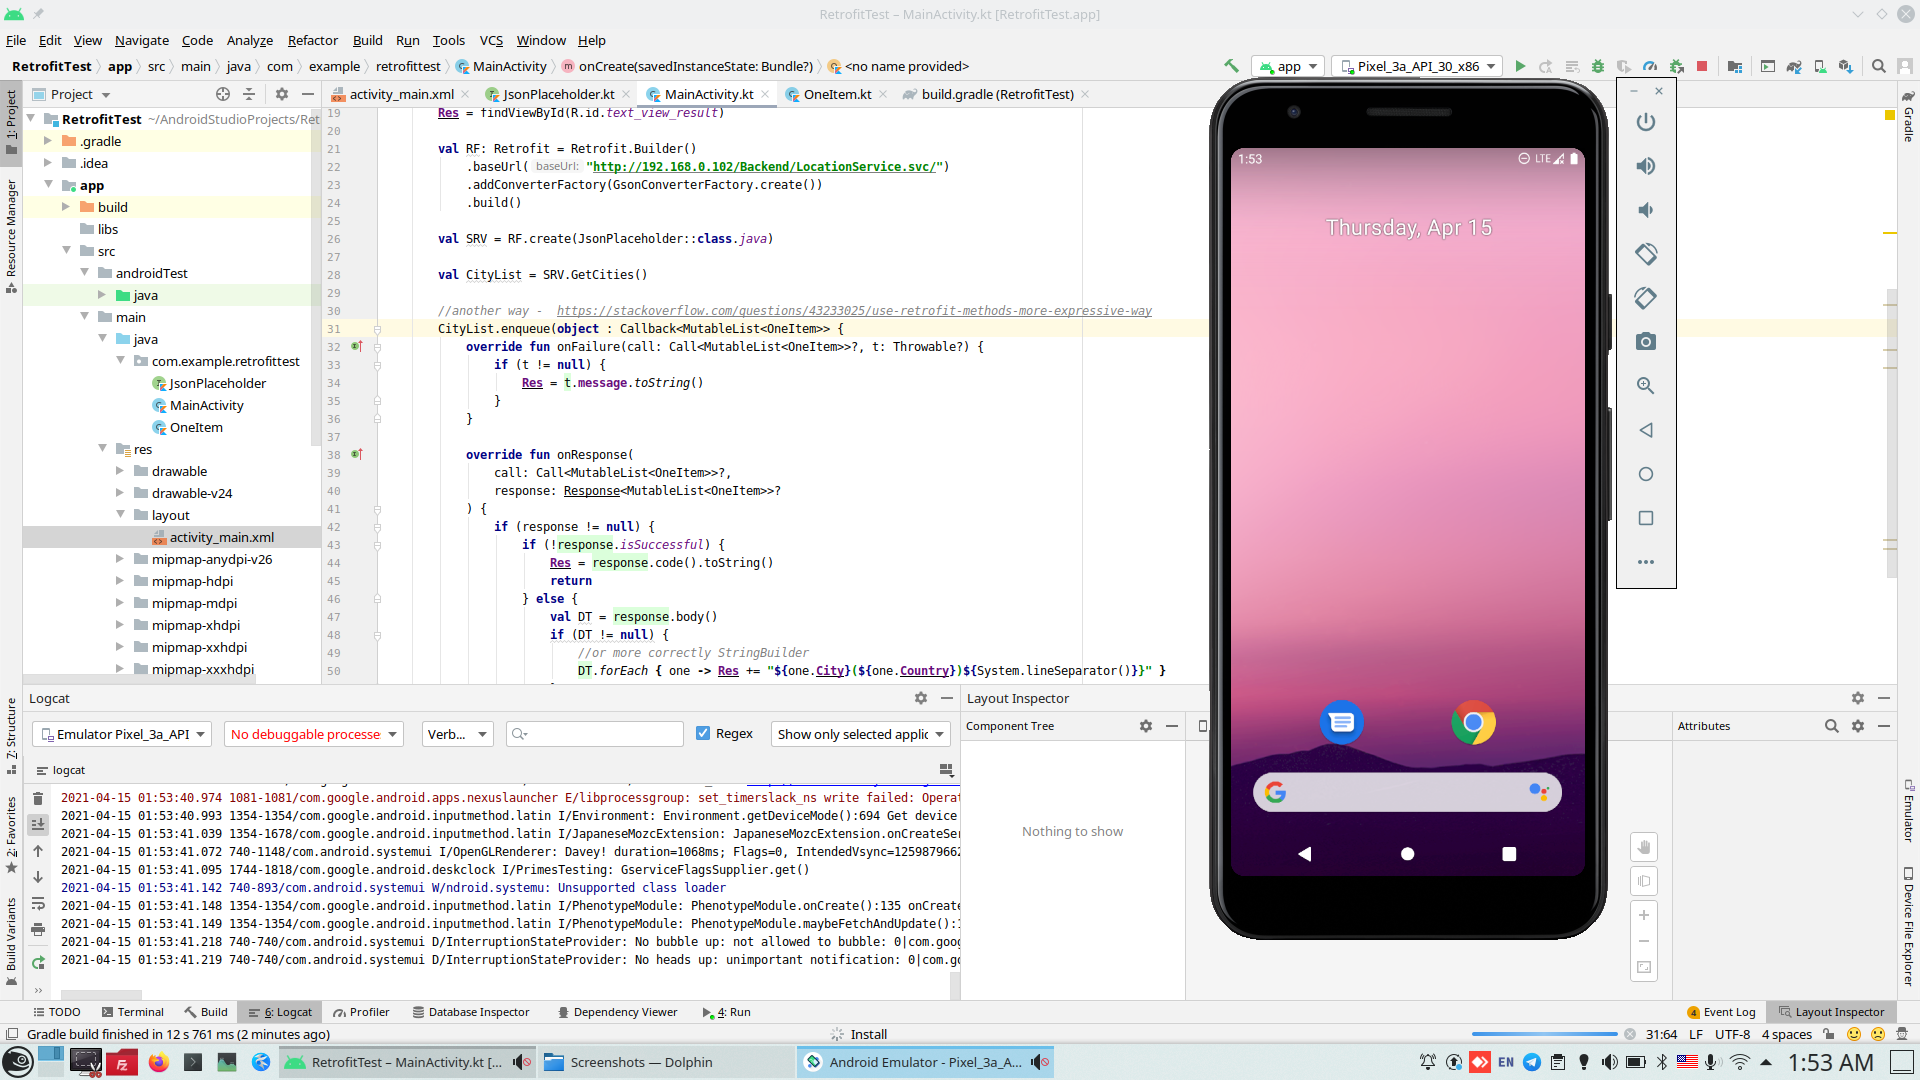1920x1080 pixels.
Task: Open the Pixel_3a_API_30_x86 device dropdown
Action: pos(1418,67)
